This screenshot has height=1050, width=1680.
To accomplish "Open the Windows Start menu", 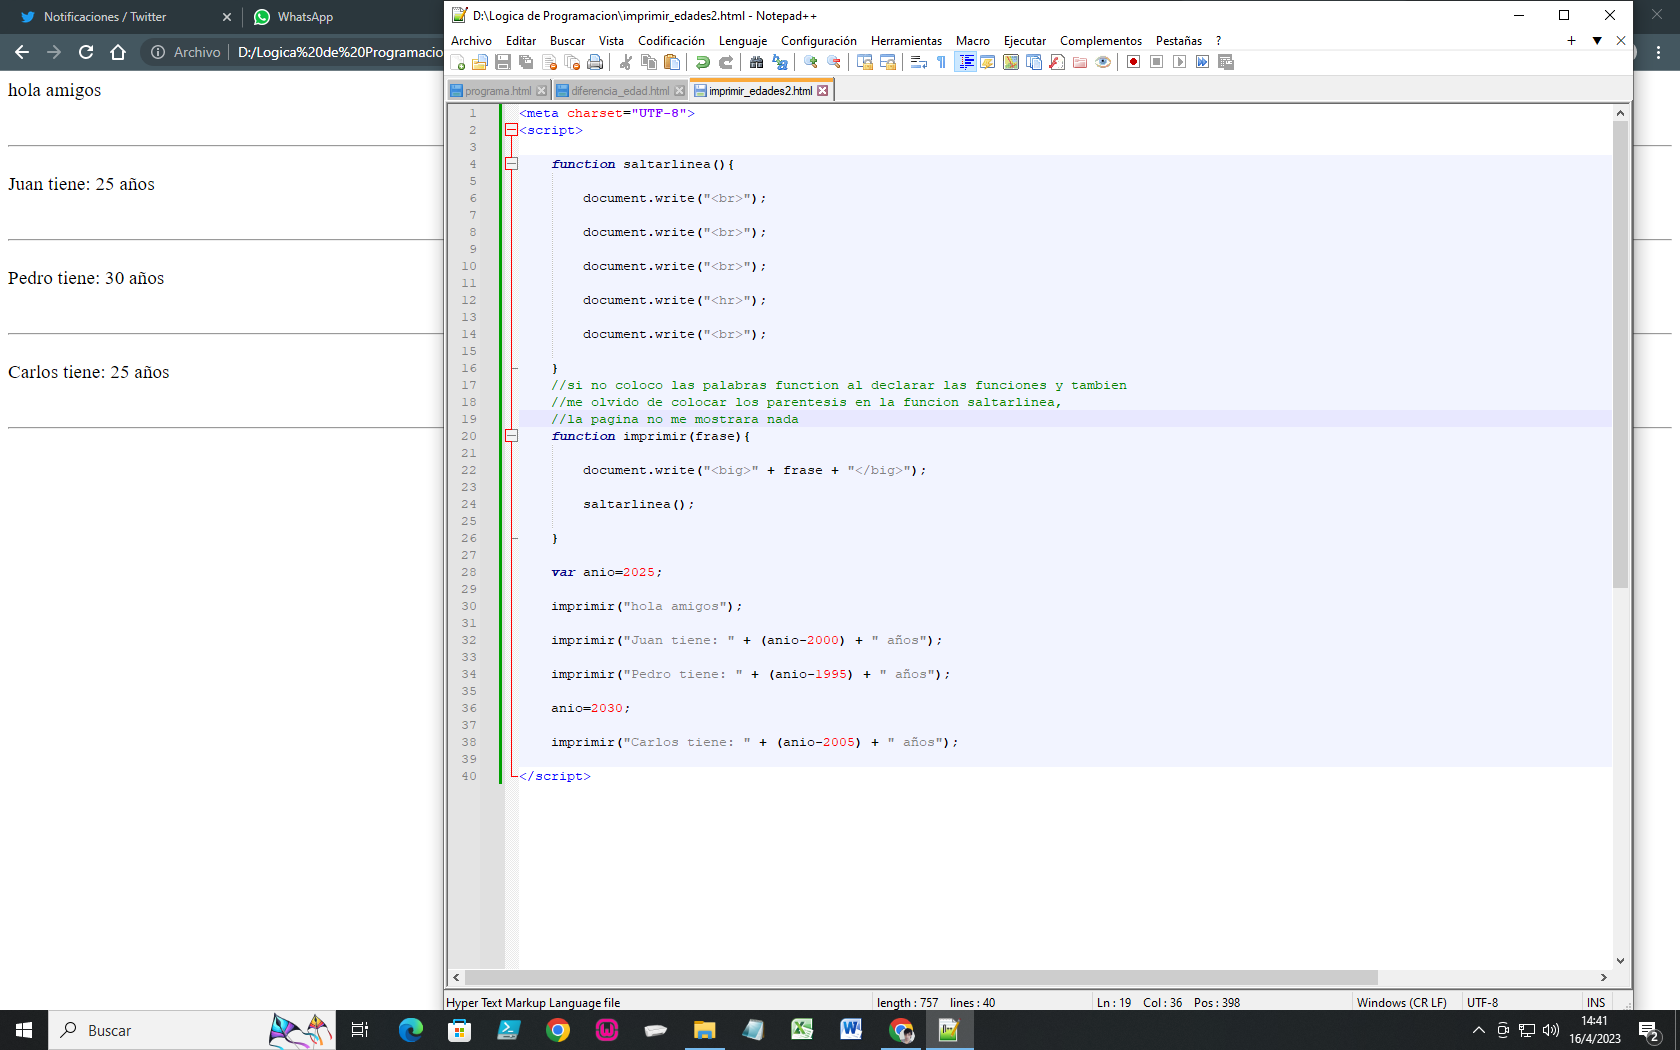I will click(24, 1030).
